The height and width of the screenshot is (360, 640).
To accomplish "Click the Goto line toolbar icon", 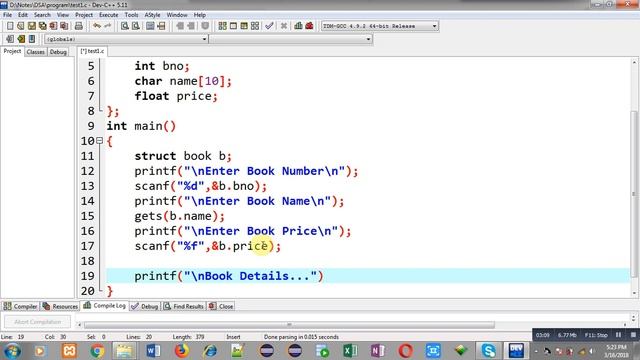I will point(161,26).
